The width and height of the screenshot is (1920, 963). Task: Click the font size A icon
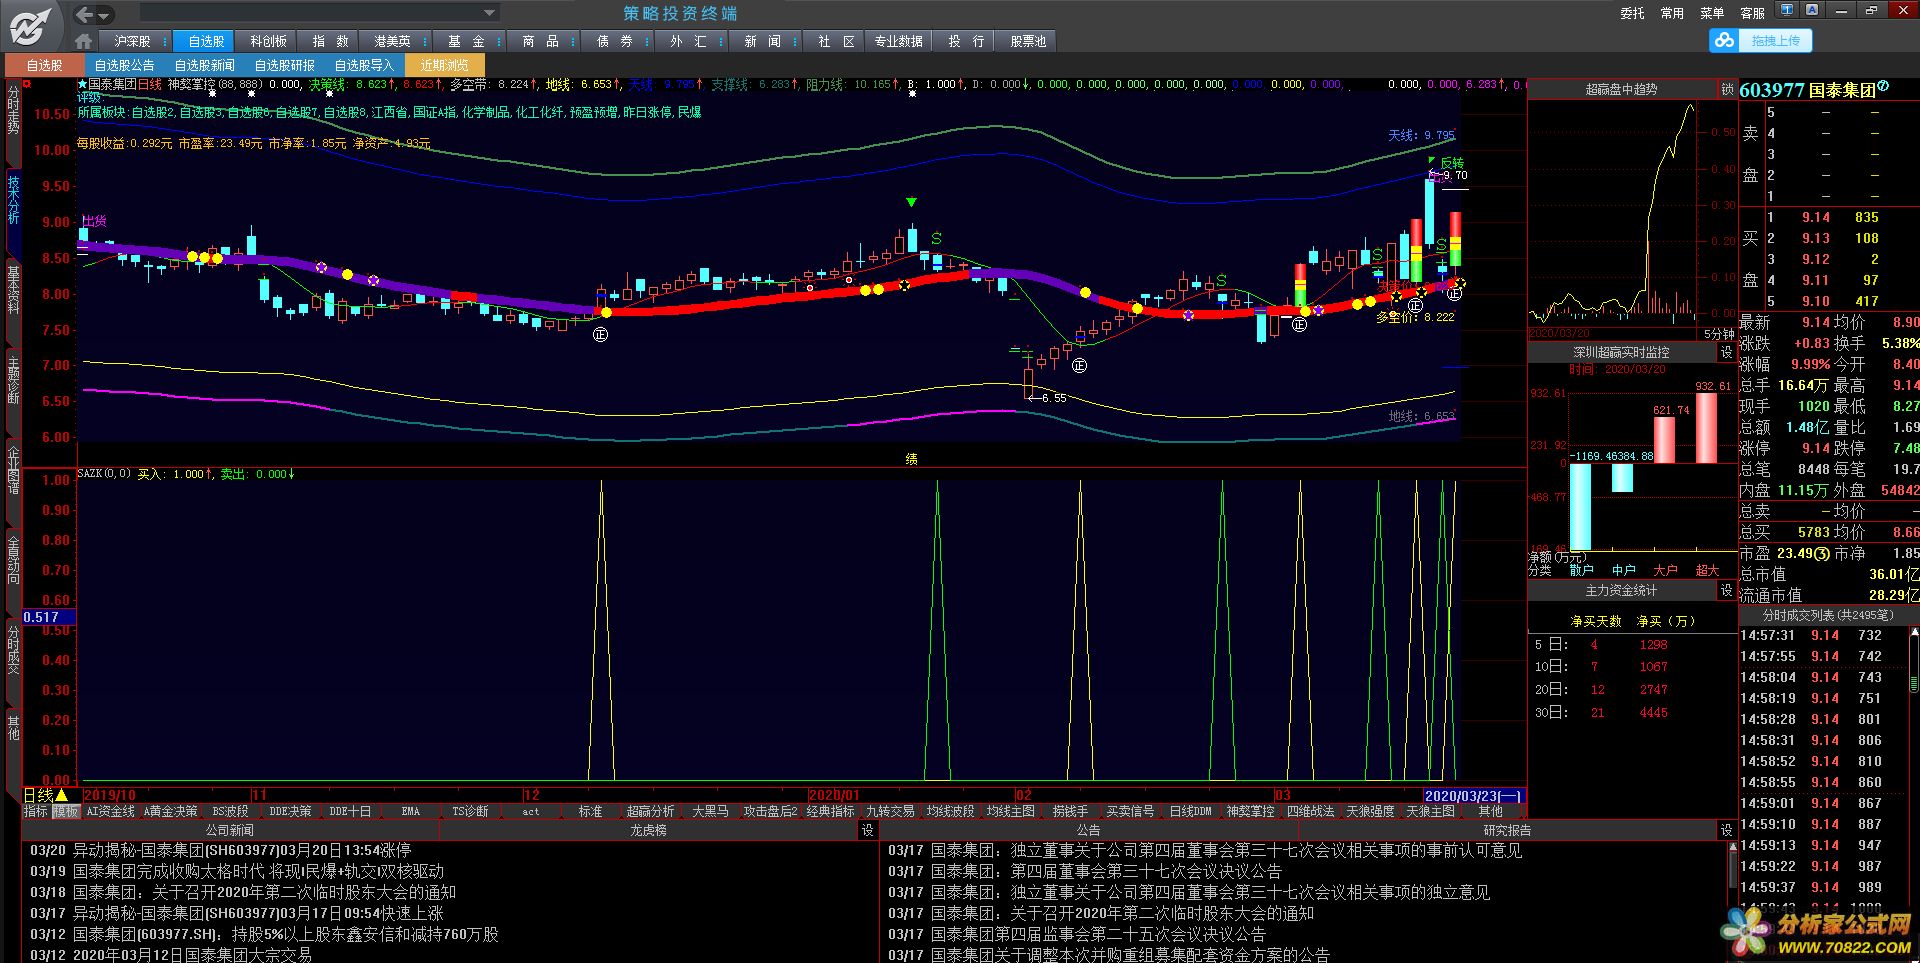tap(1812, 10)
